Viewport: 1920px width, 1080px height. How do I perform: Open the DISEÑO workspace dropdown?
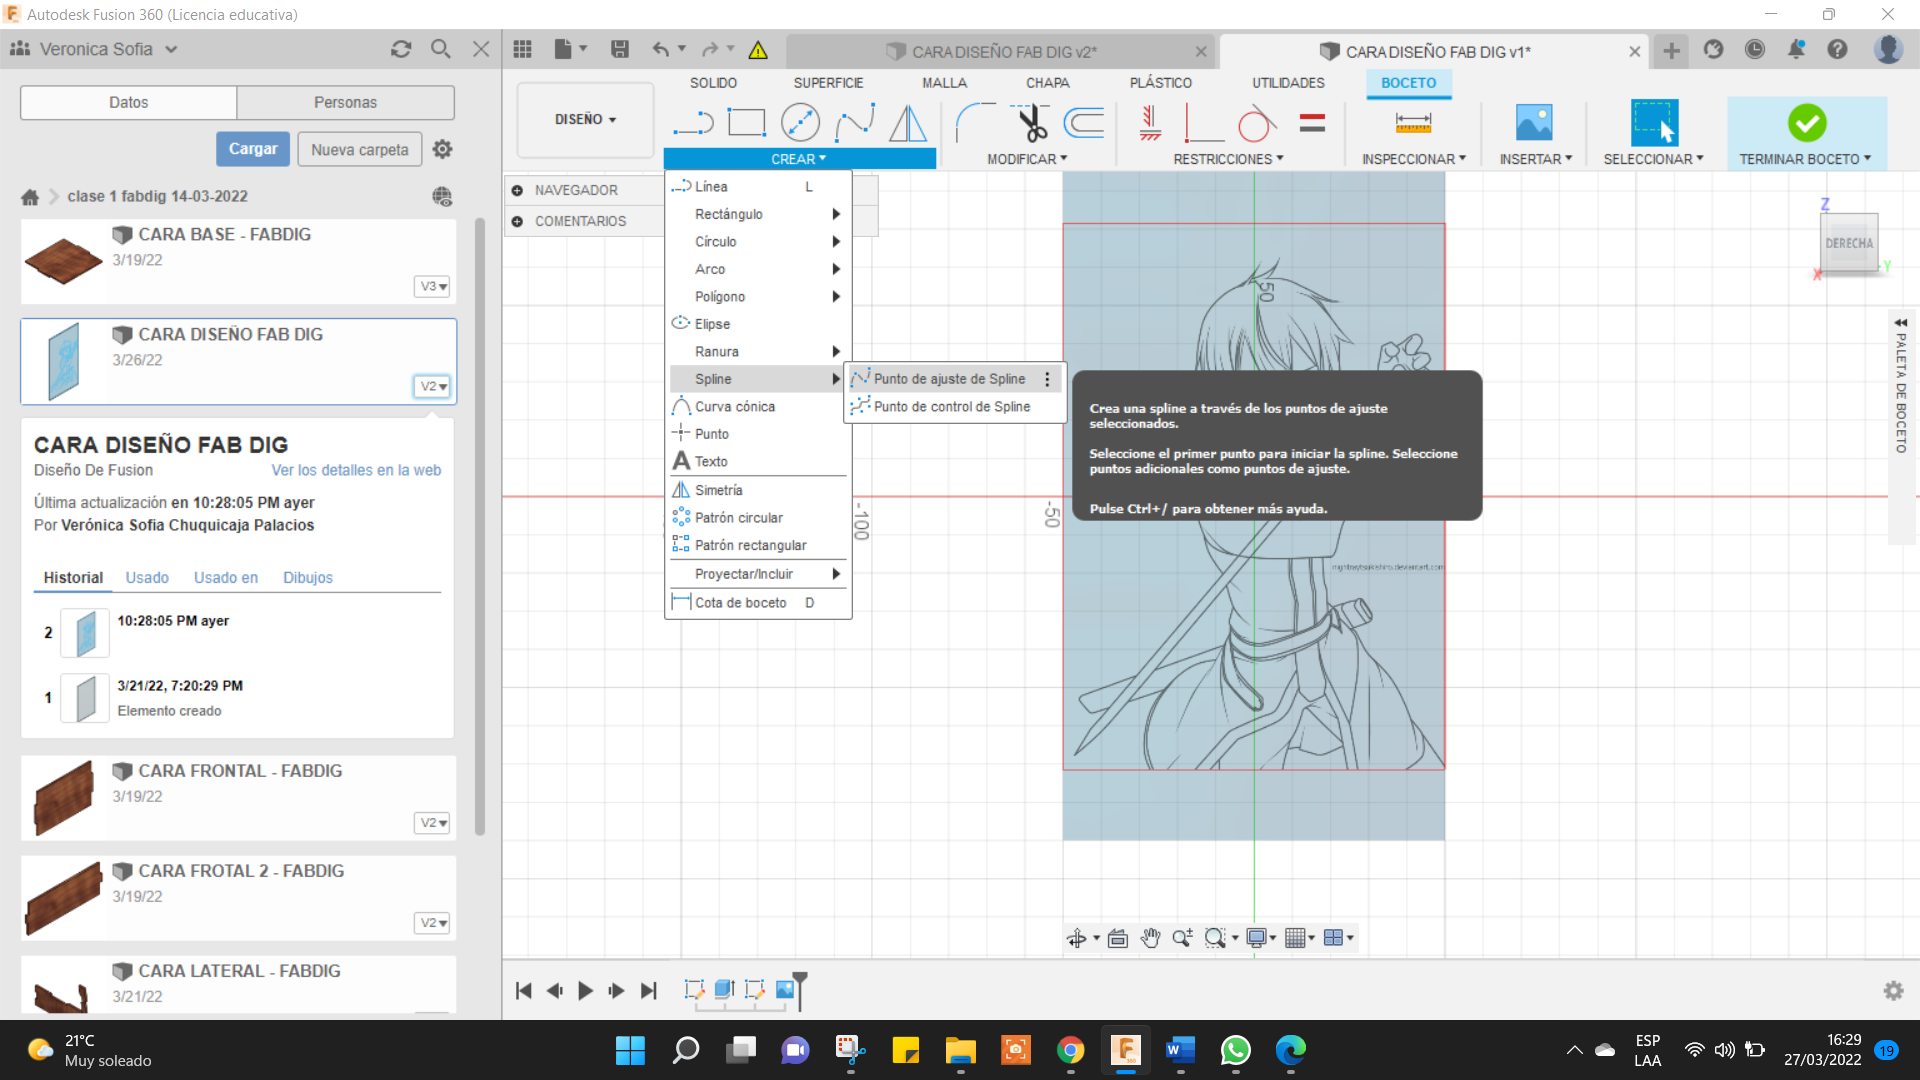coord(585,119)
